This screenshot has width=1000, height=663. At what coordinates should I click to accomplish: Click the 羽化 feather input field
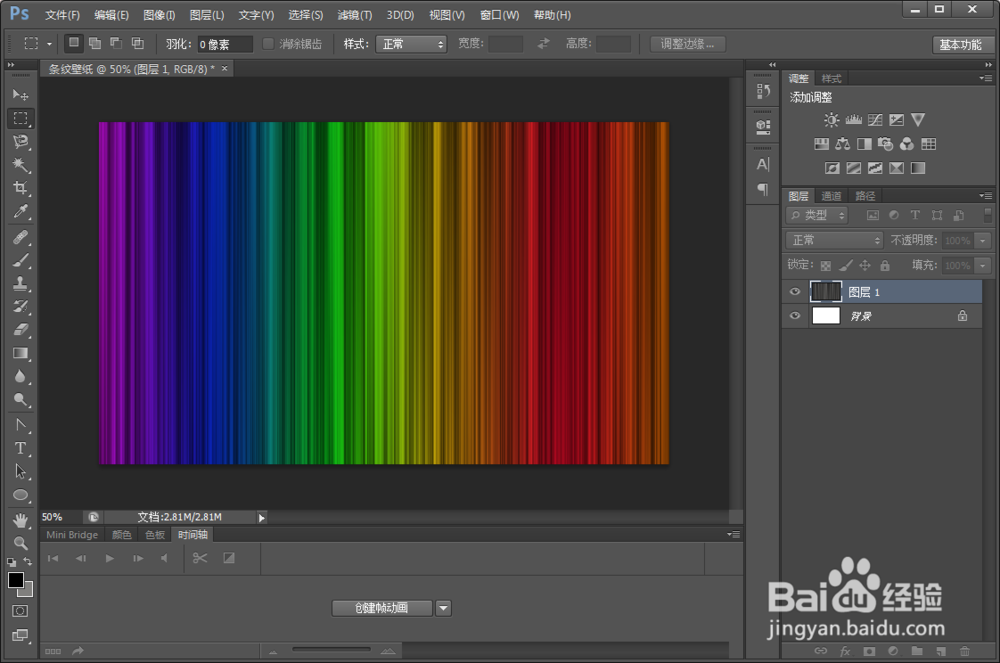click(x=224, y=44)
